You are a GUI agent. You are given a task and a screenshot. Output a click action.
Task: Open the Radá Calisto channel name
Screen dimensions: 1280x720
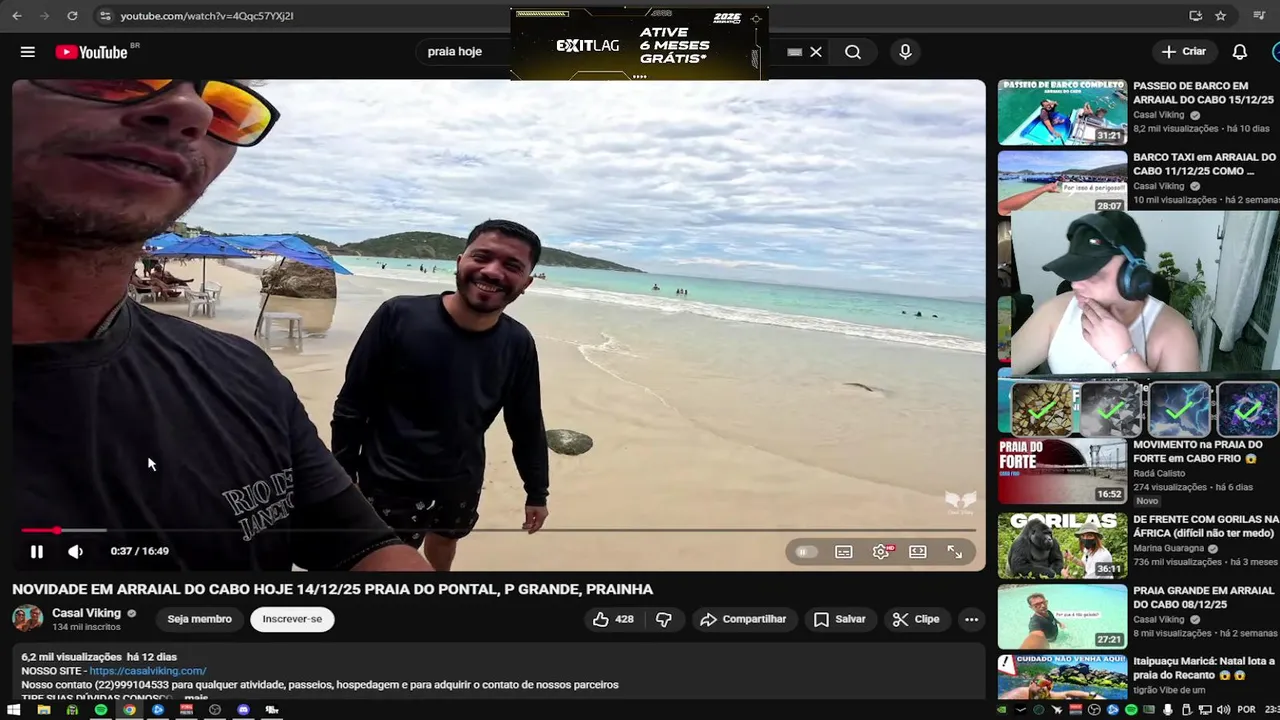[x=1159, y=473]
